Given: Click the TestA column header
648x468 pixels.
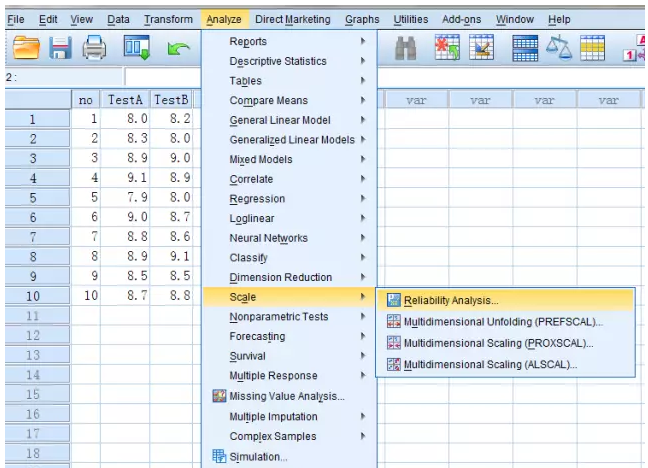Looking at the screenshot, I should tap(126, 100).
